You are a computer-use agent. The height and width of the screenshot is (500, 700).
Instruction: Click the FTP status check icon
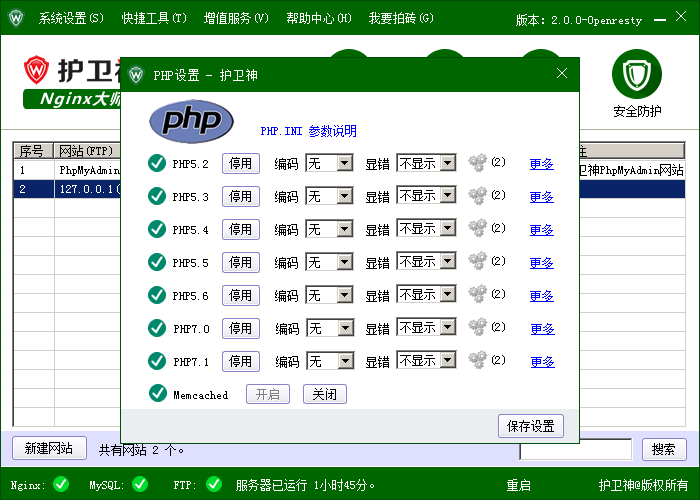[x=214, y=484]
